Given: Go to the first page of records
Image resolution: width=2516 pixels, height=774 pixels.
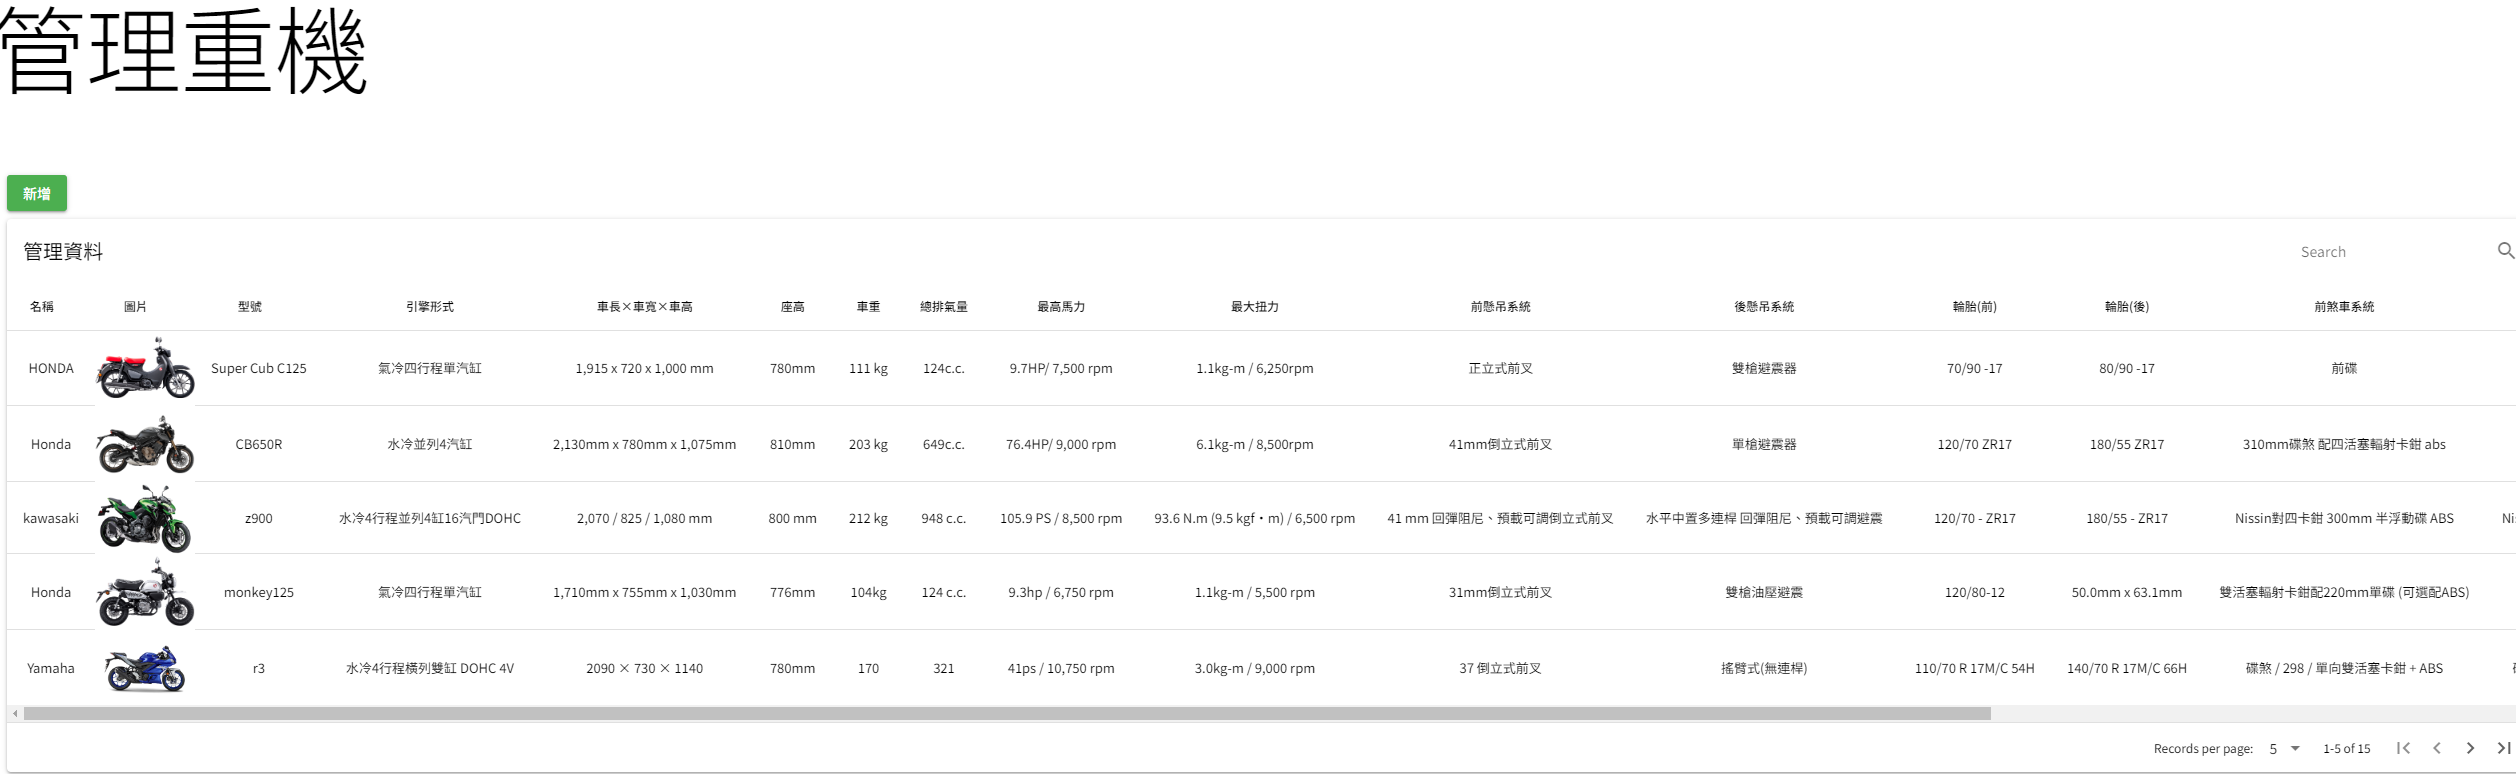Looking at the screenshot, I should click(2403, 748).
